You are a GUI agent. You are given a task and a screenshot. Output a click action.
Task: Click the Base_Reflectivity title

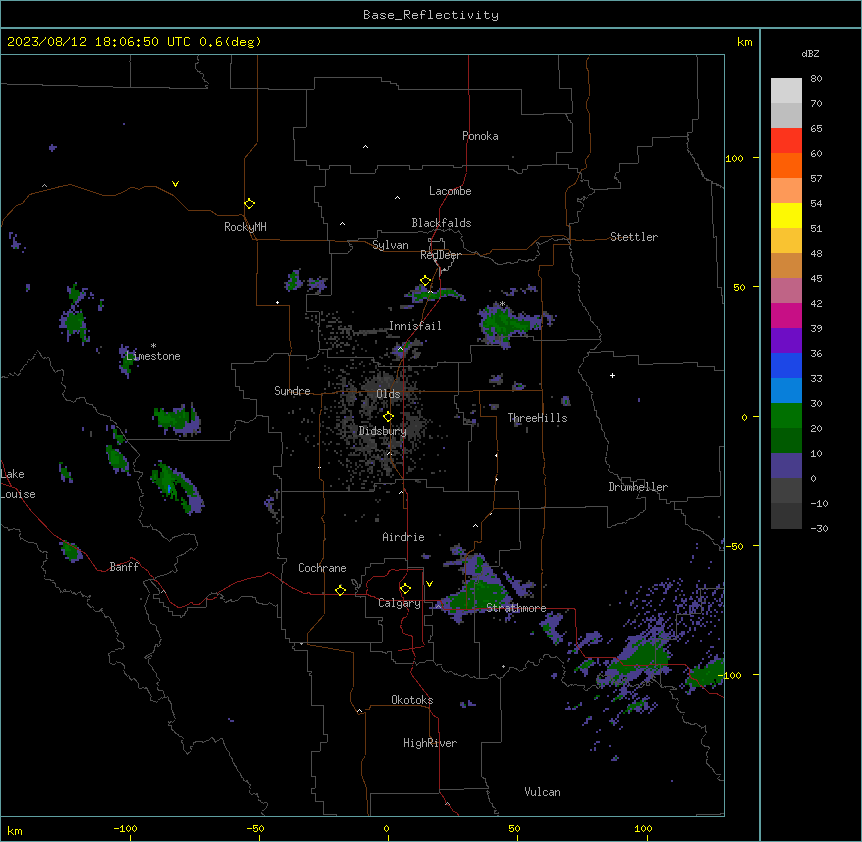click(431, 15)
